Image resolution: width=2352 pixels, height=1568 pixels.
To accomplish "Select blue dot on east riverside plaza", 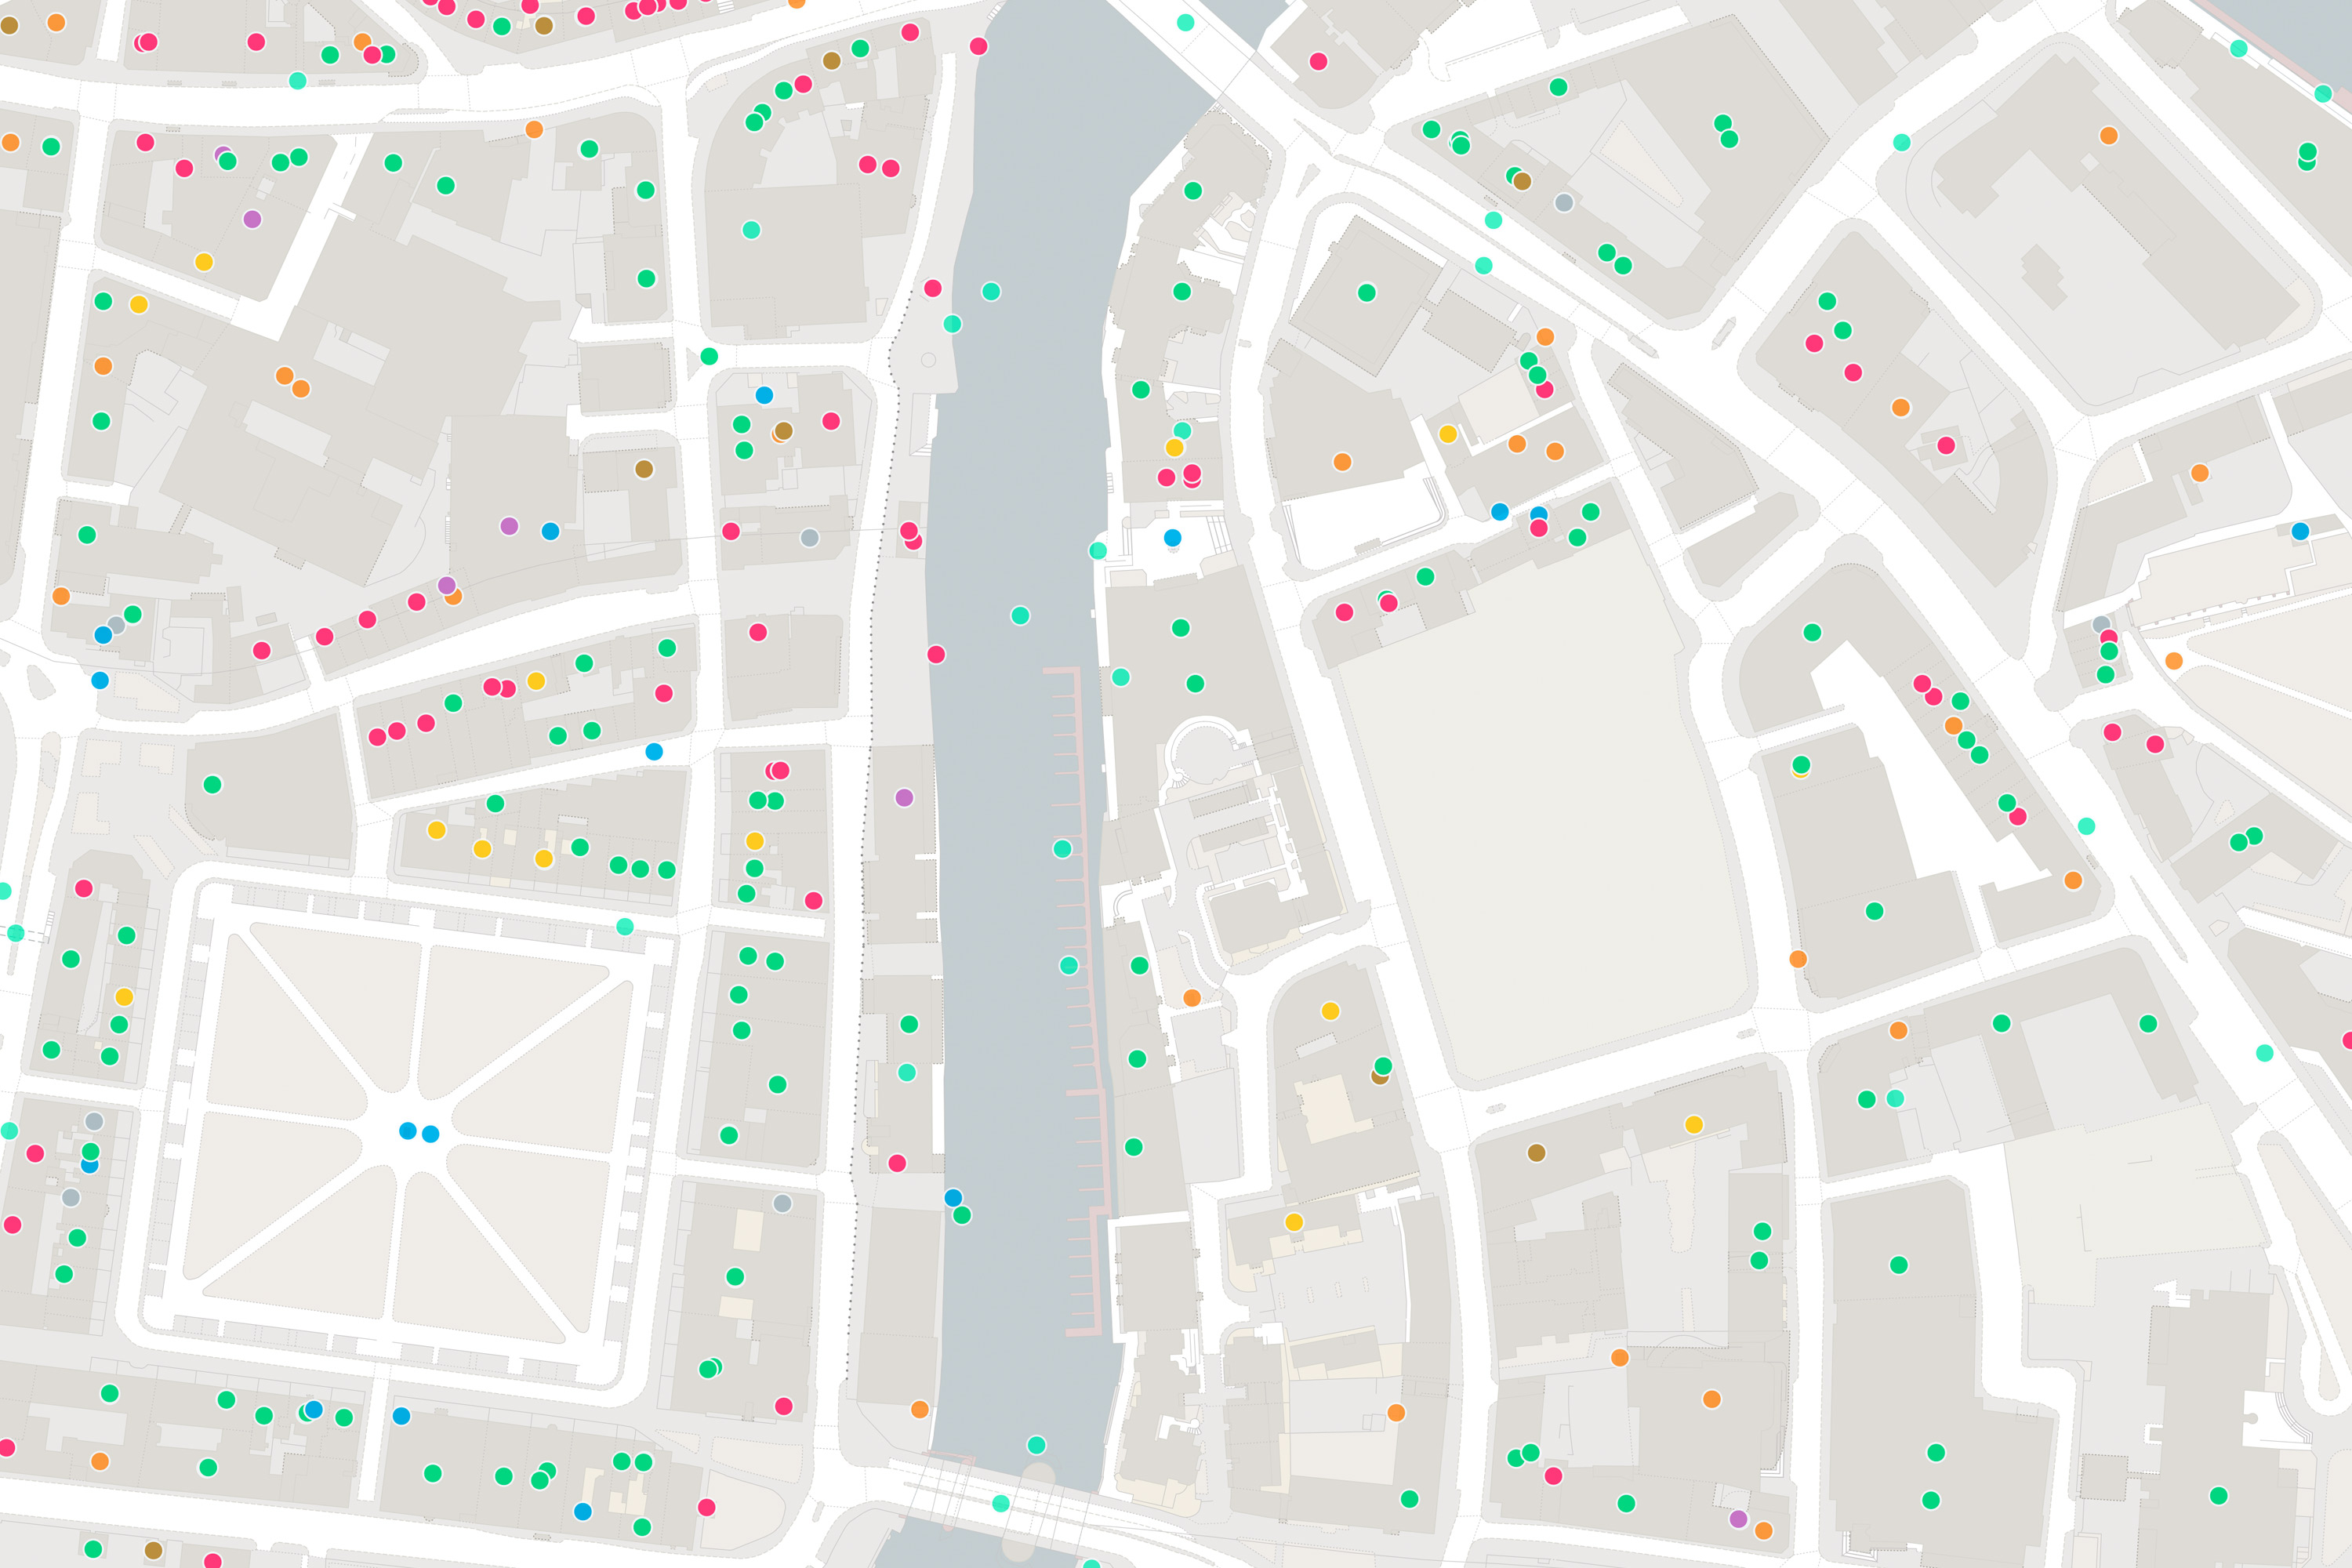I will (1172, 537).
